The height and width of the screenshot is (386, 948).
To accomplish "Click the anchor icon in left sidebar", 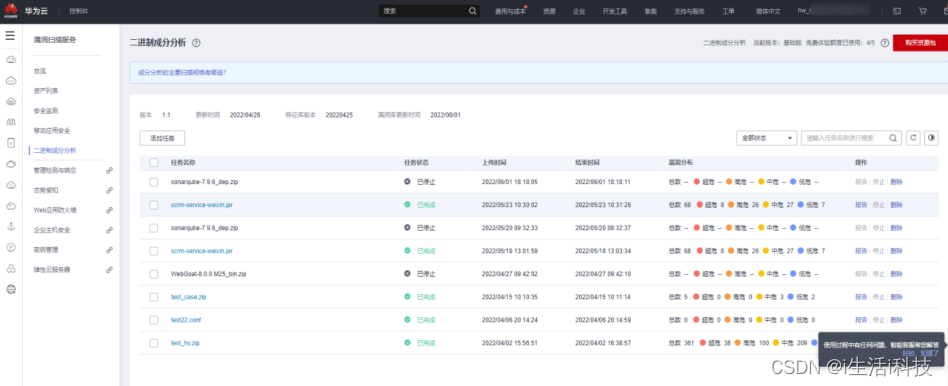I will [x=11, y=226].
